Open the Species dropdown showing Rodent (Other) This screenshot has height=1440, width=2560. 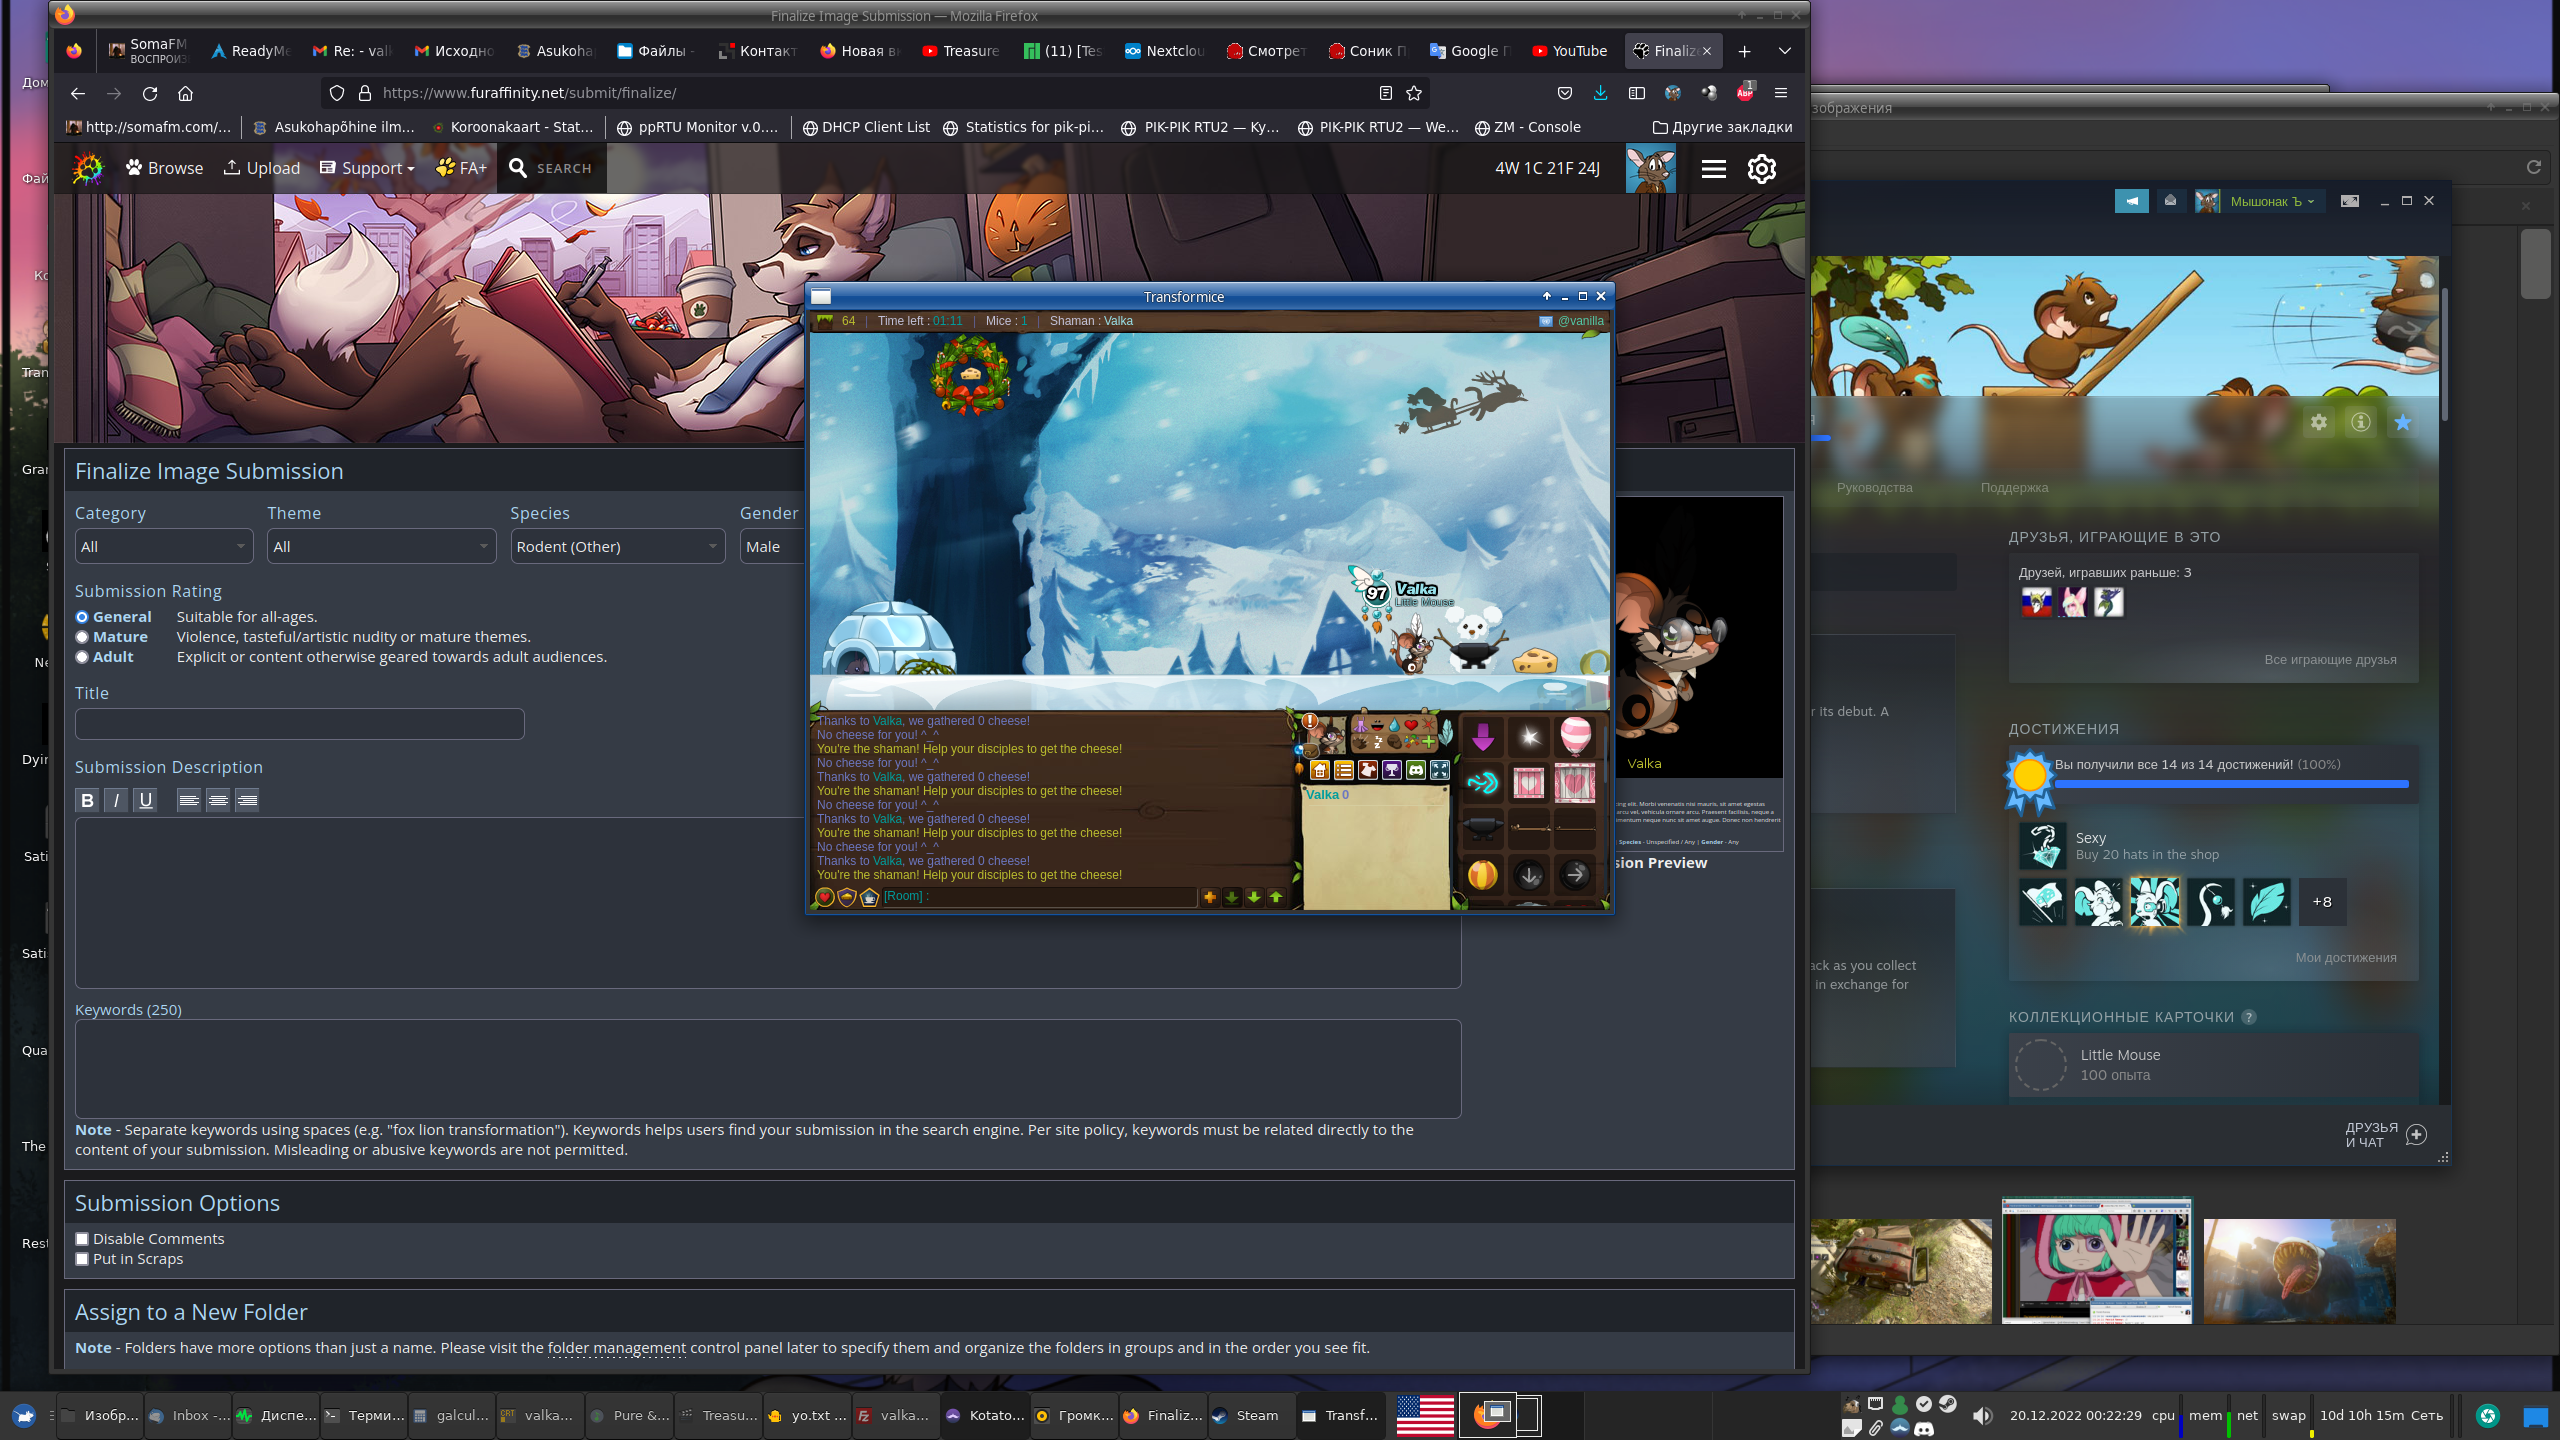pos(617,546)
